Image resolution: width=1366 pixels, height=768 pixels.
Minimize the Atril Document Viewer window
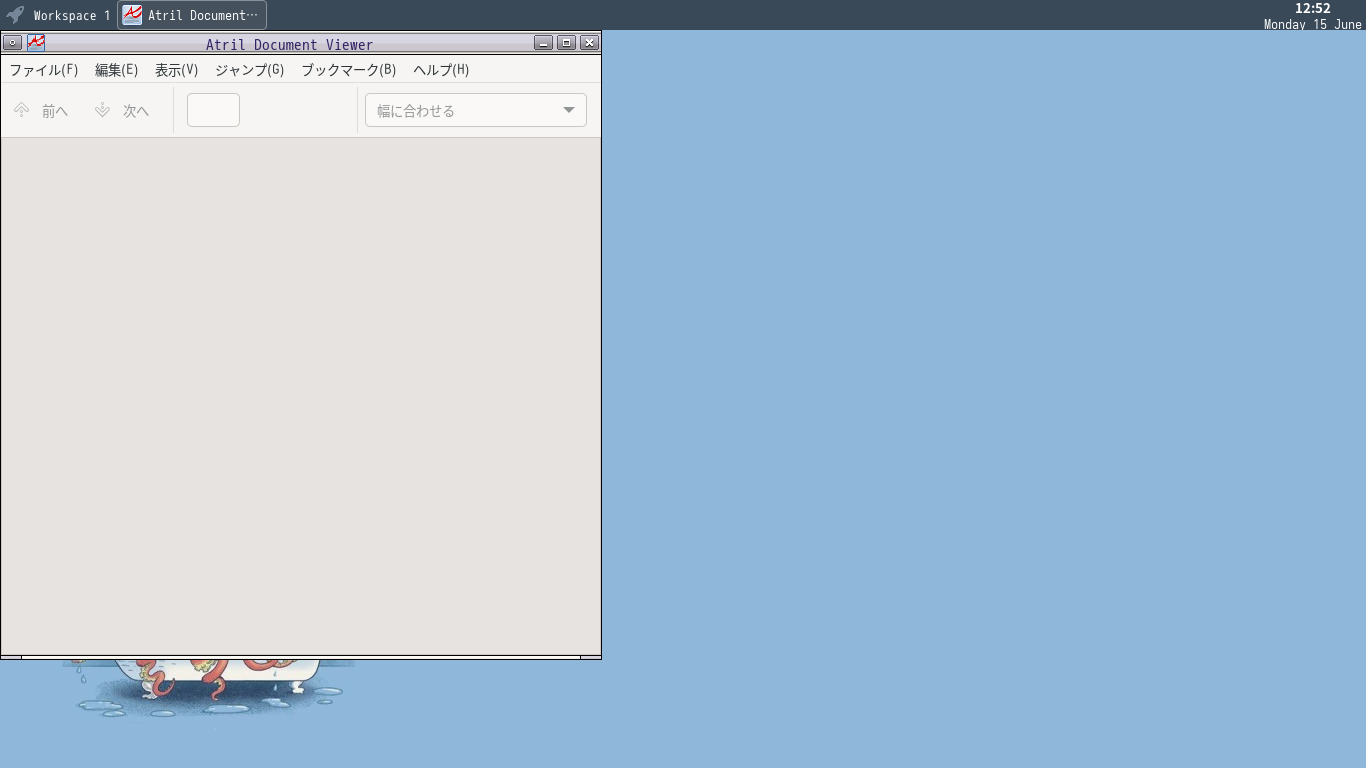544,43
